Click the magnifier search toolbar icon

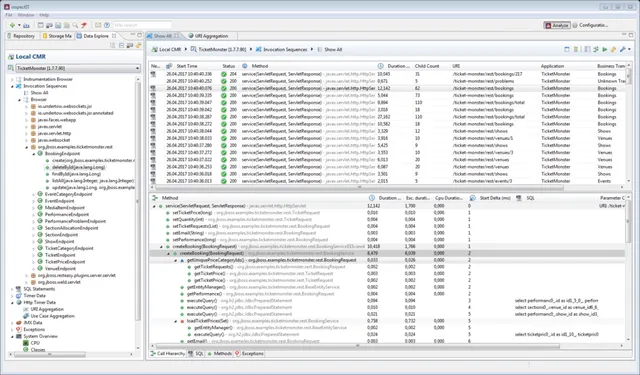[75, 25]
